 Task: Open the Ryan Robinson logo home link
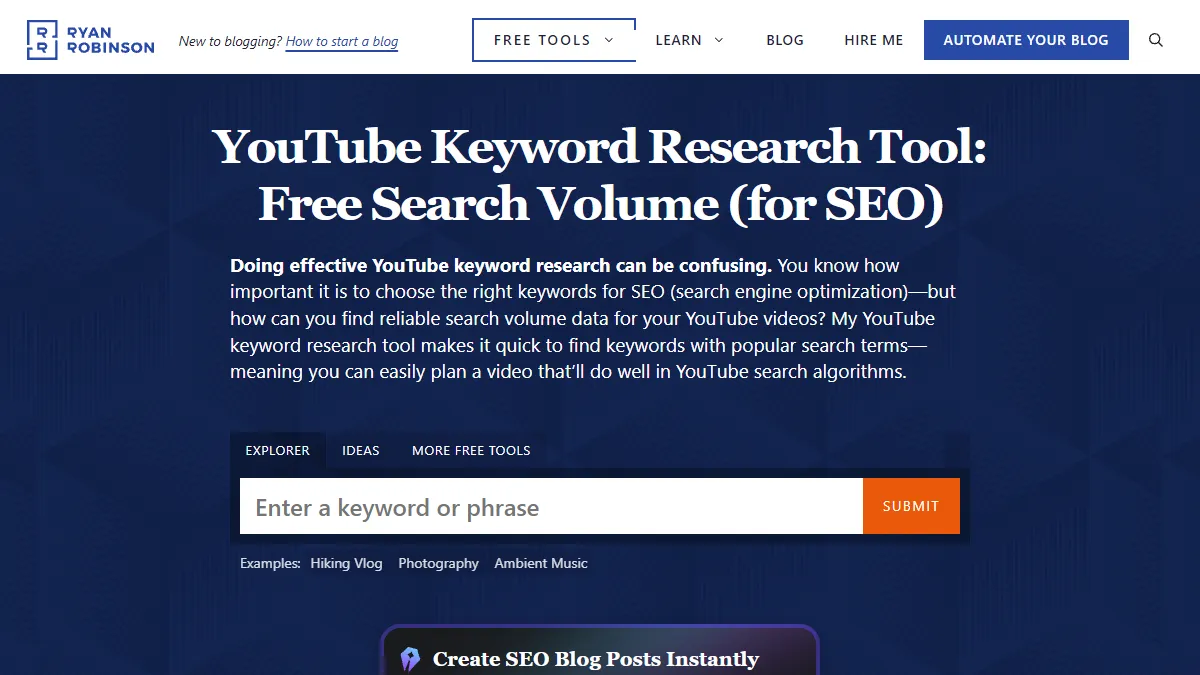pos(90,40)
